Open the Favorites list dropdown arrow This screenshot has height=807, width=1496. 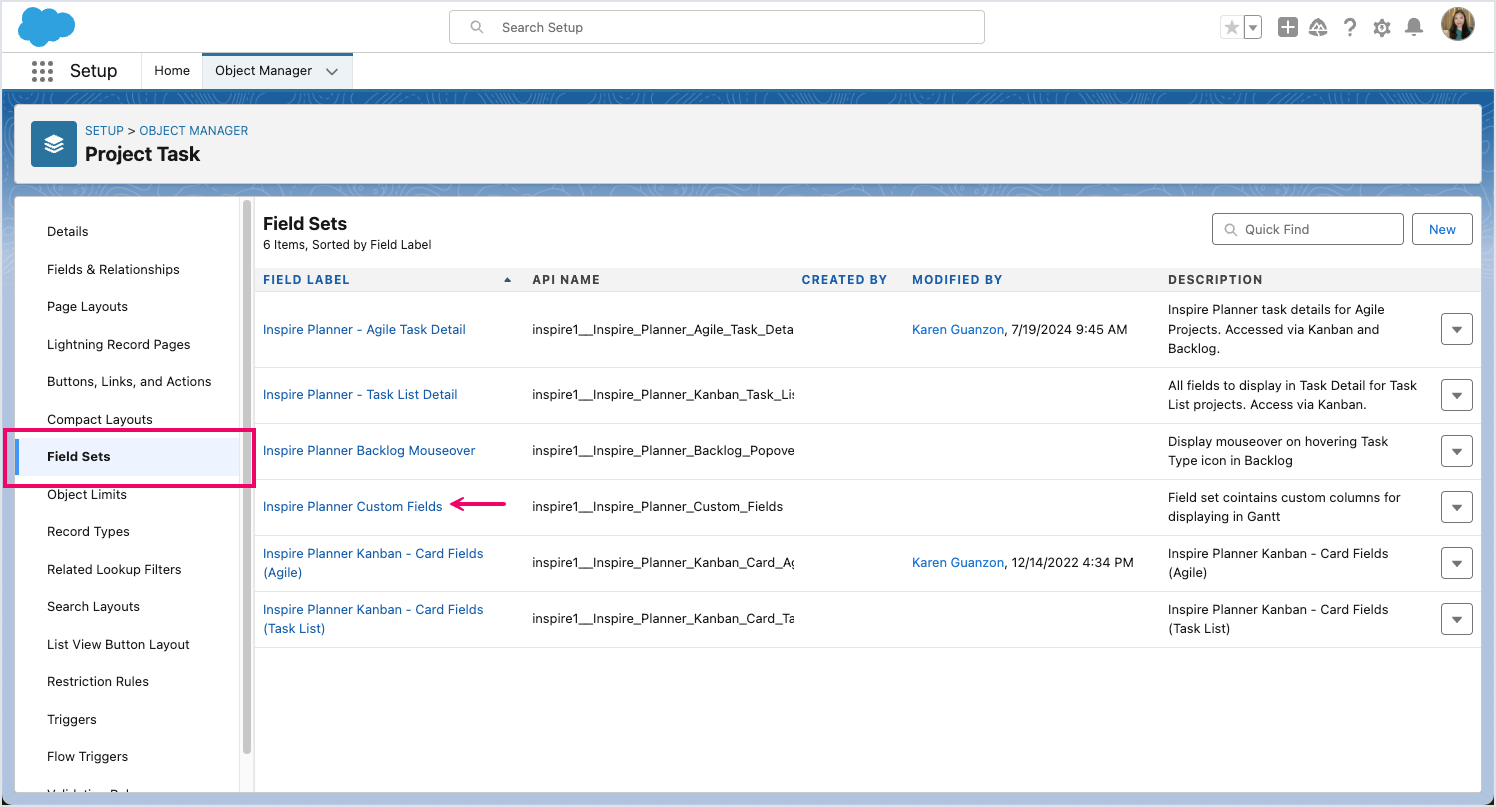coord(1252,28)
